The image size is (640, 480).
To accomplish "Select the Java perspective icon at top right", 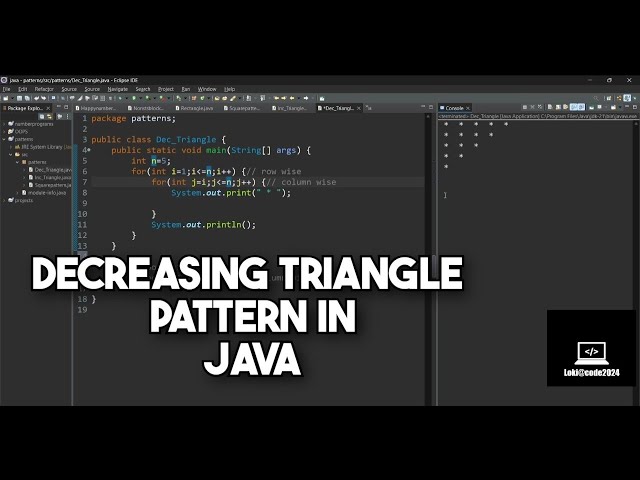I will (627, 98).
